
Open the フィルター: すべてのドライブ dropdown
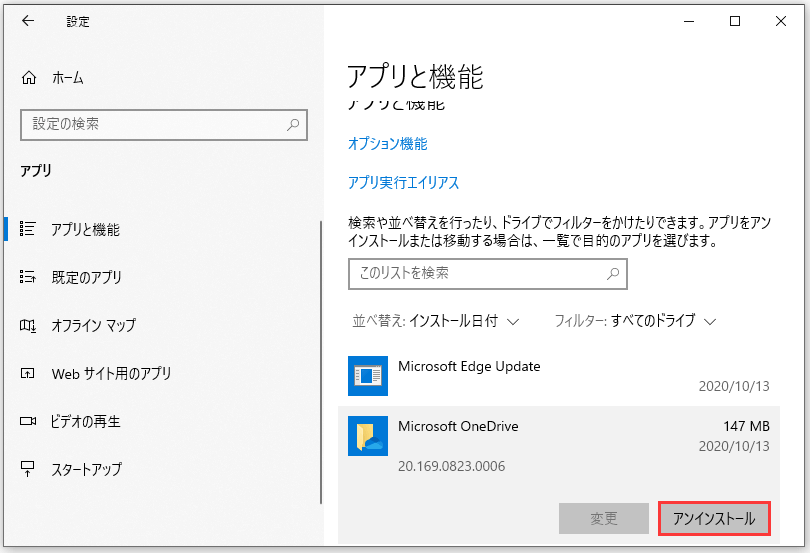pos(635,321)
